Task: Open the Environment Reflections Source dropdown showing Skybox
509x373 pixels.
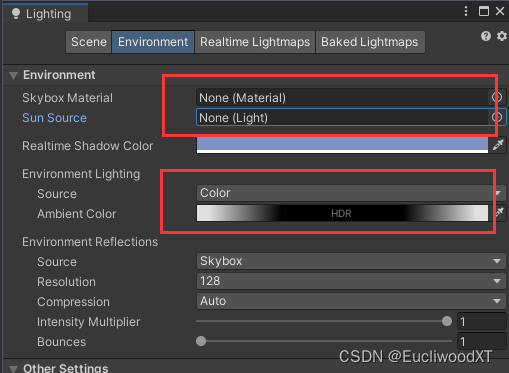Action: pyautogui.click(x=351, y=261)
